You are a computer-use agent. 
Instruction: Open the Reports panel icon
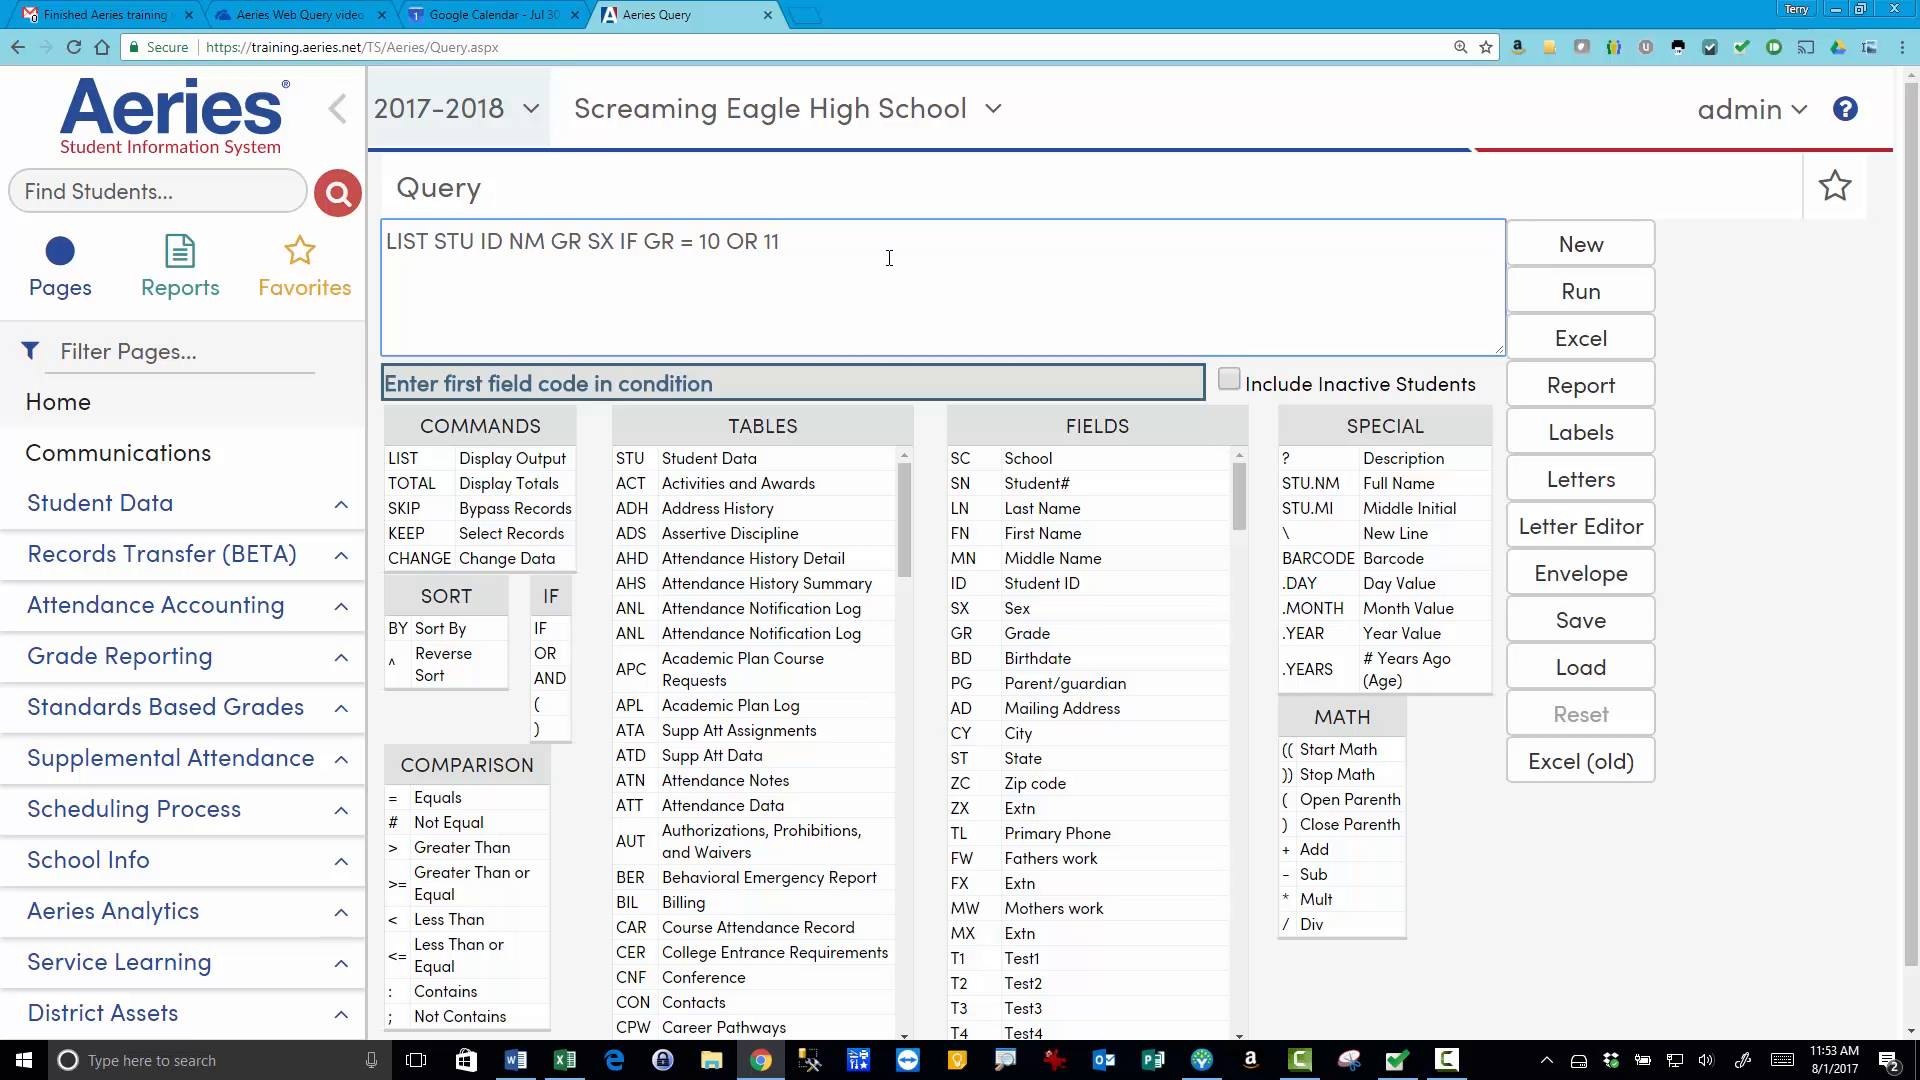point(179,265)
